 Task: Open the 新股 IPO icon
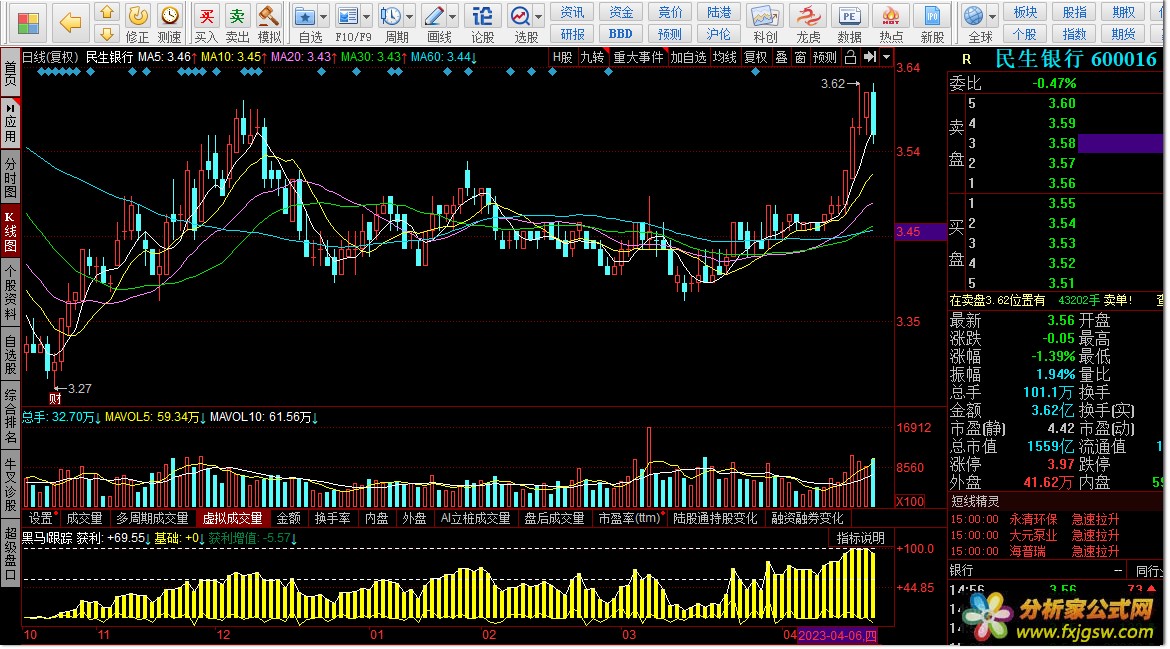point(933,16)
